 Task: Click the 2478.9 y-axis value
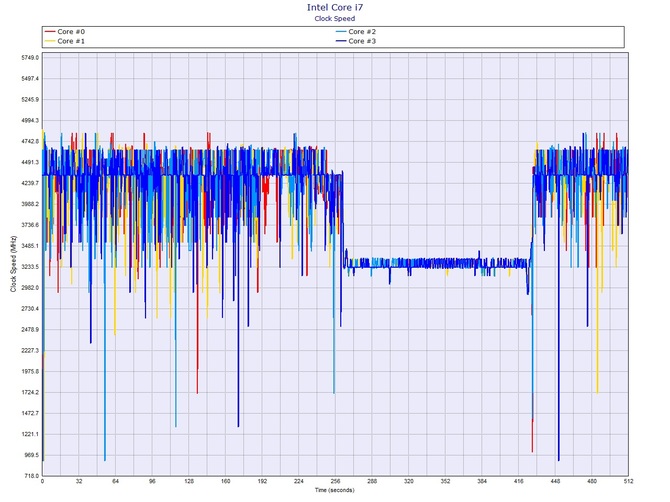tap(30, 330)
